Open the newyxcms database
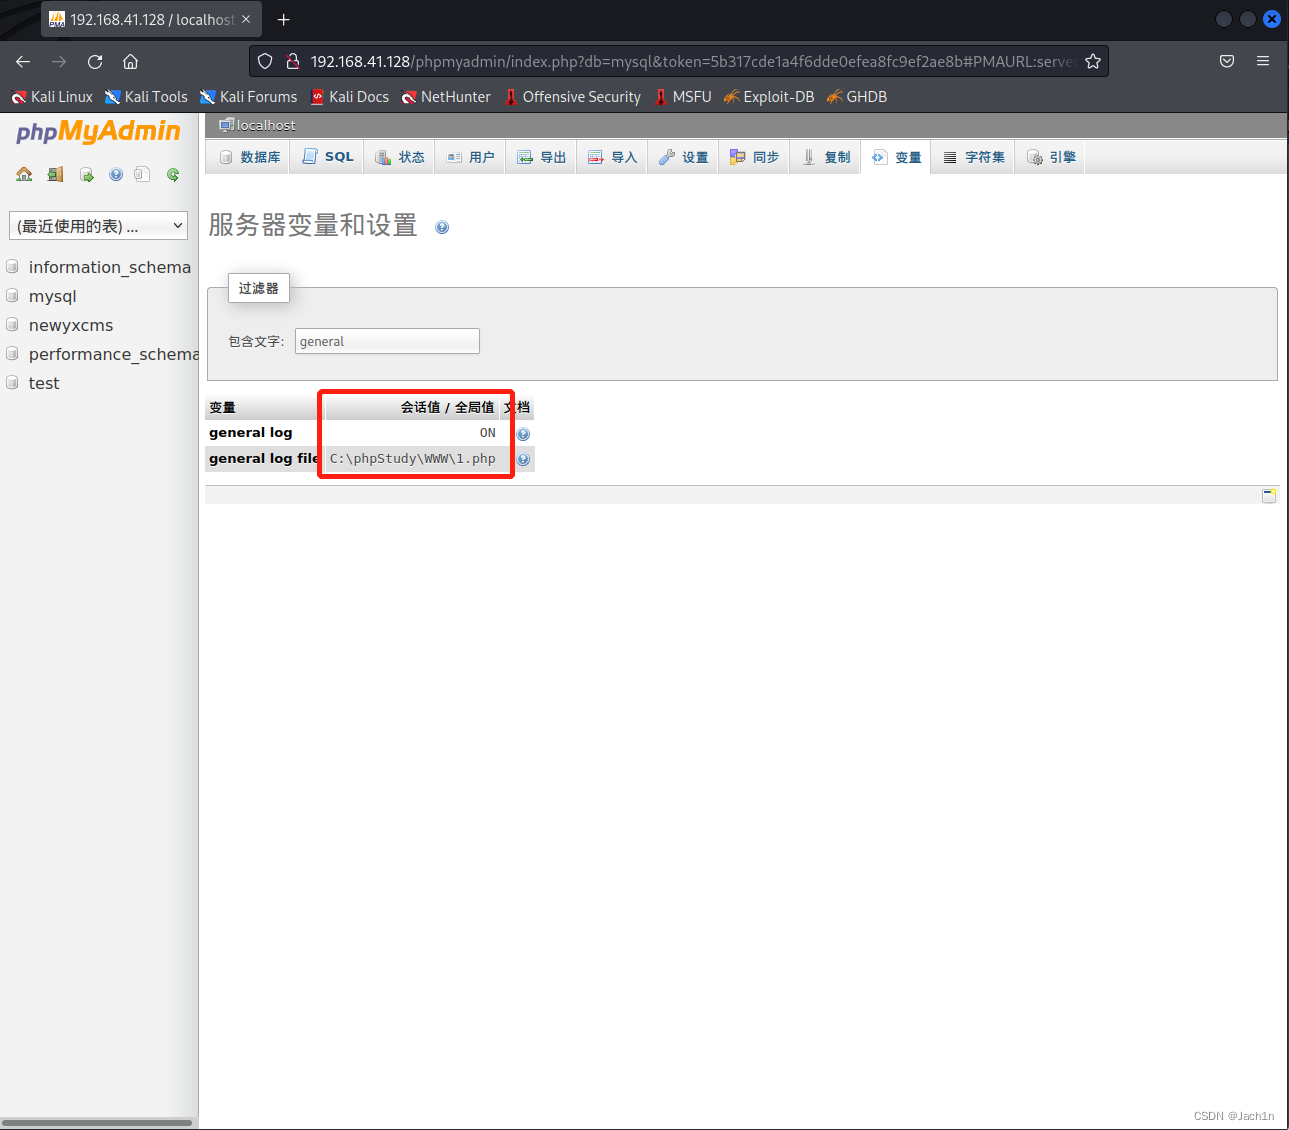This screenshot has width=1289, height=1130. 71,325
